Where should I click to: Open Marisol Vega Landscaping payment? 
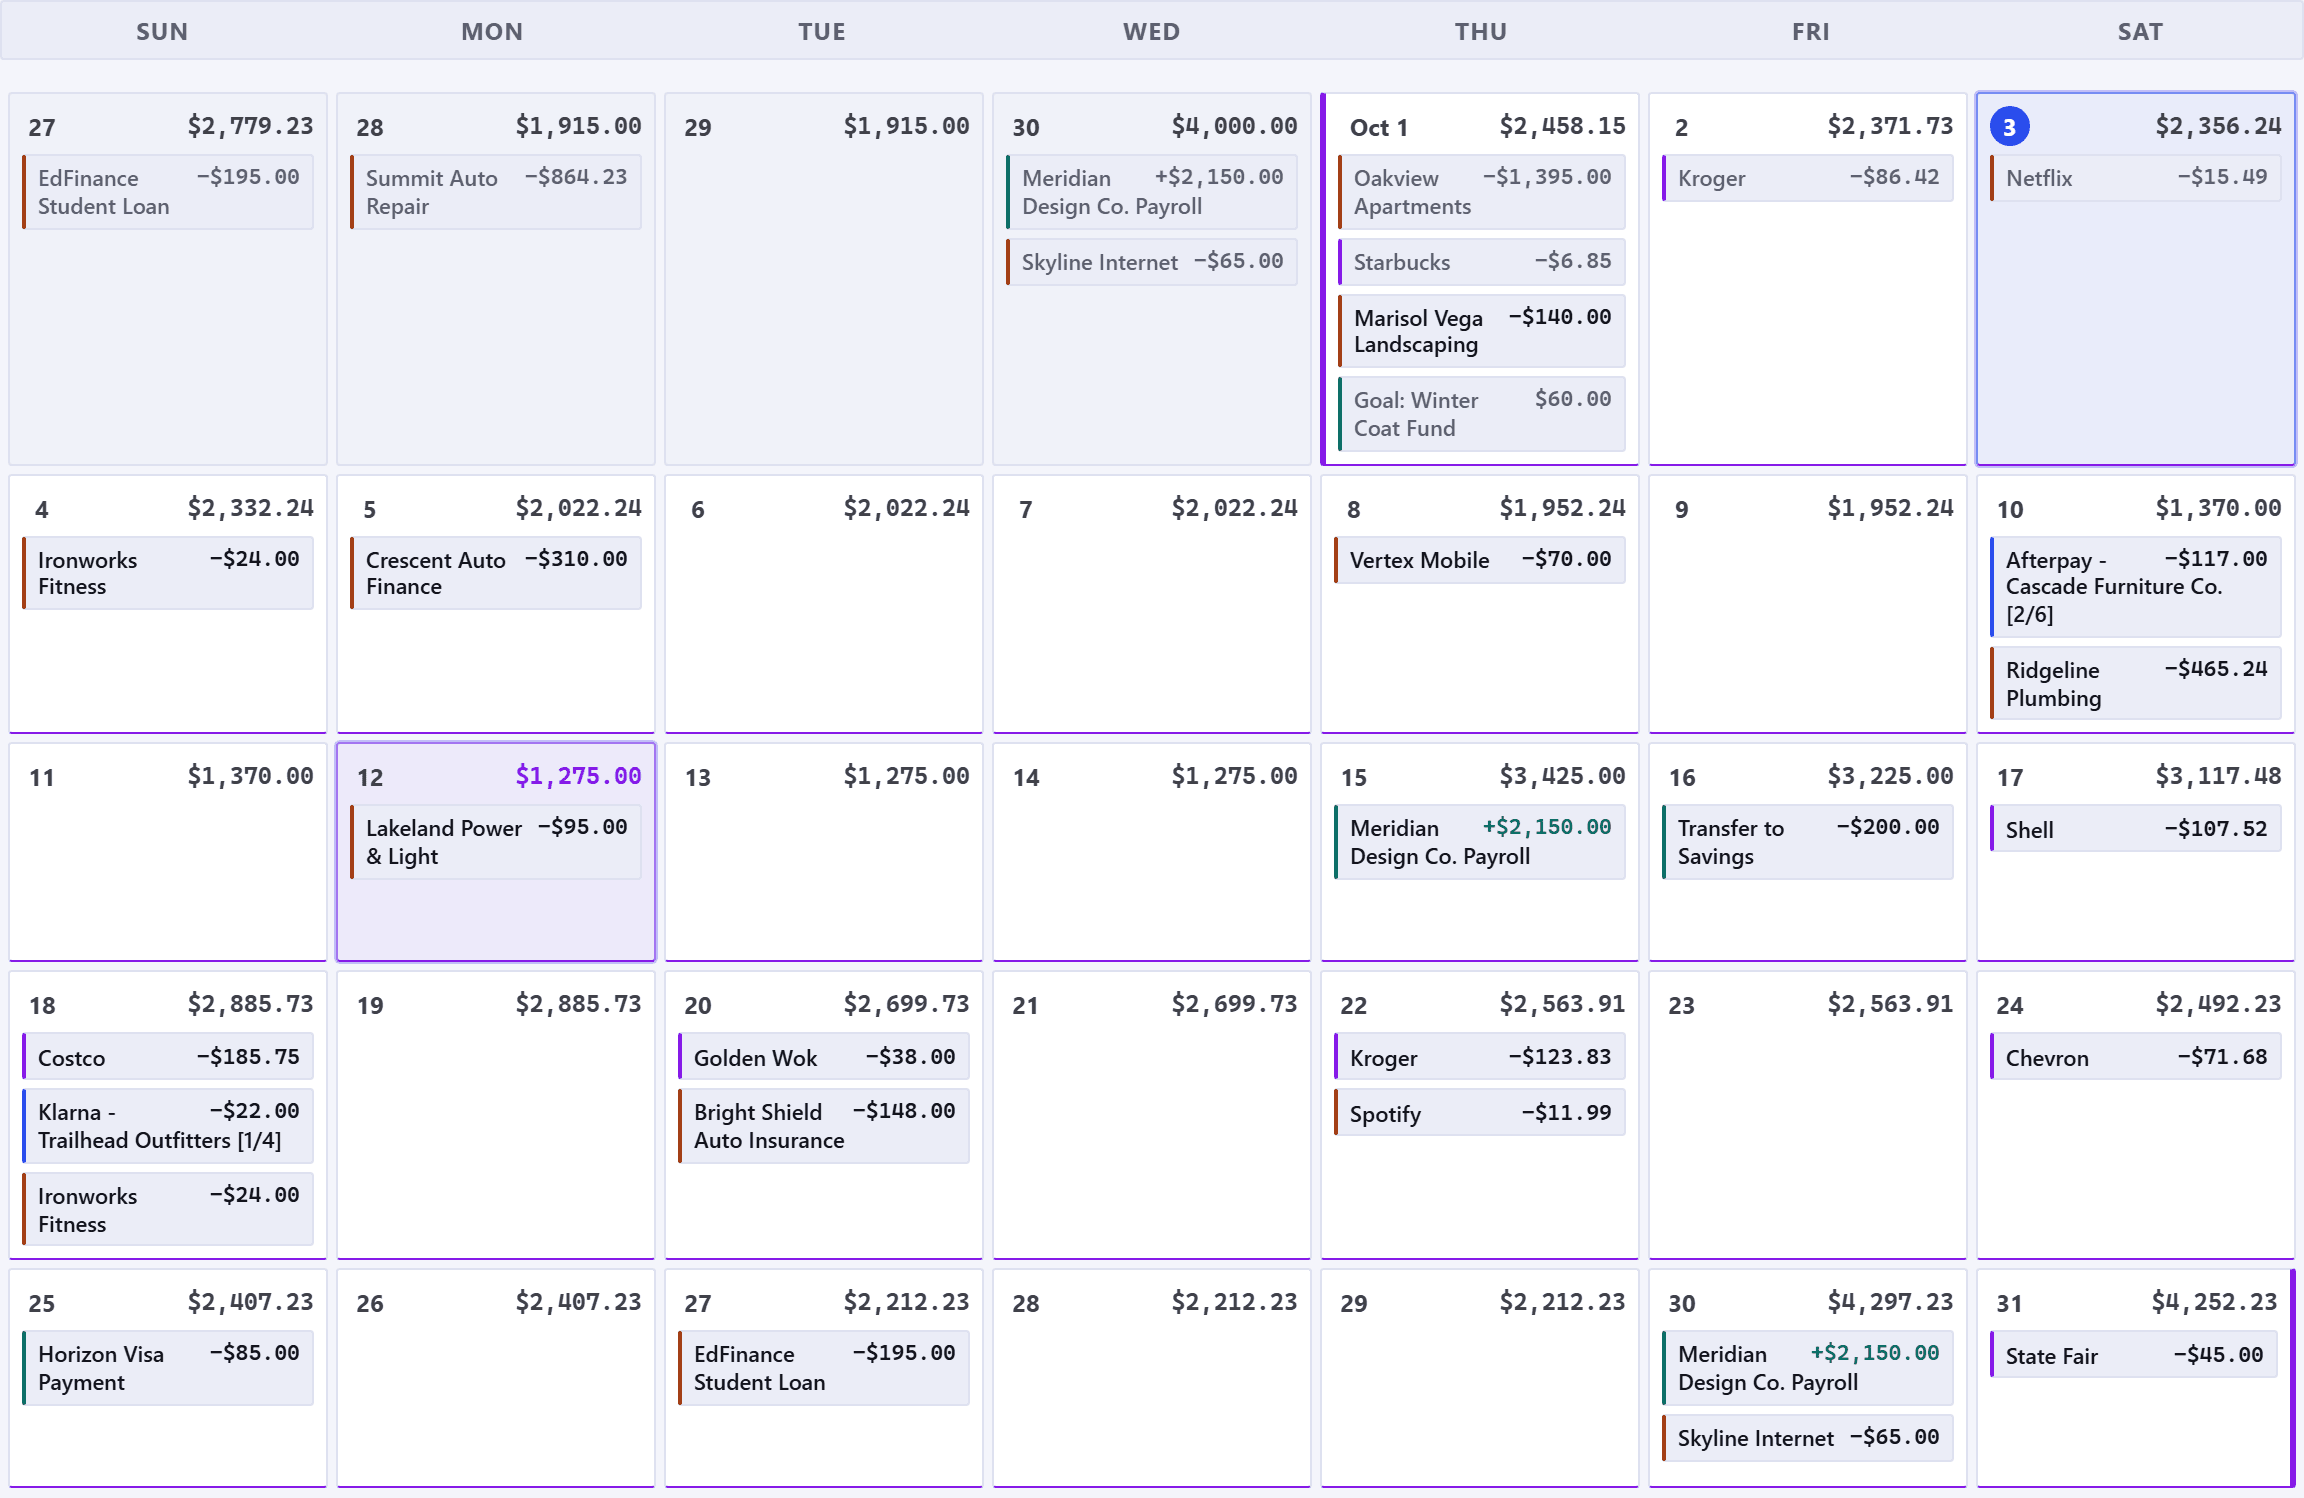click(x=1481, y=331)
